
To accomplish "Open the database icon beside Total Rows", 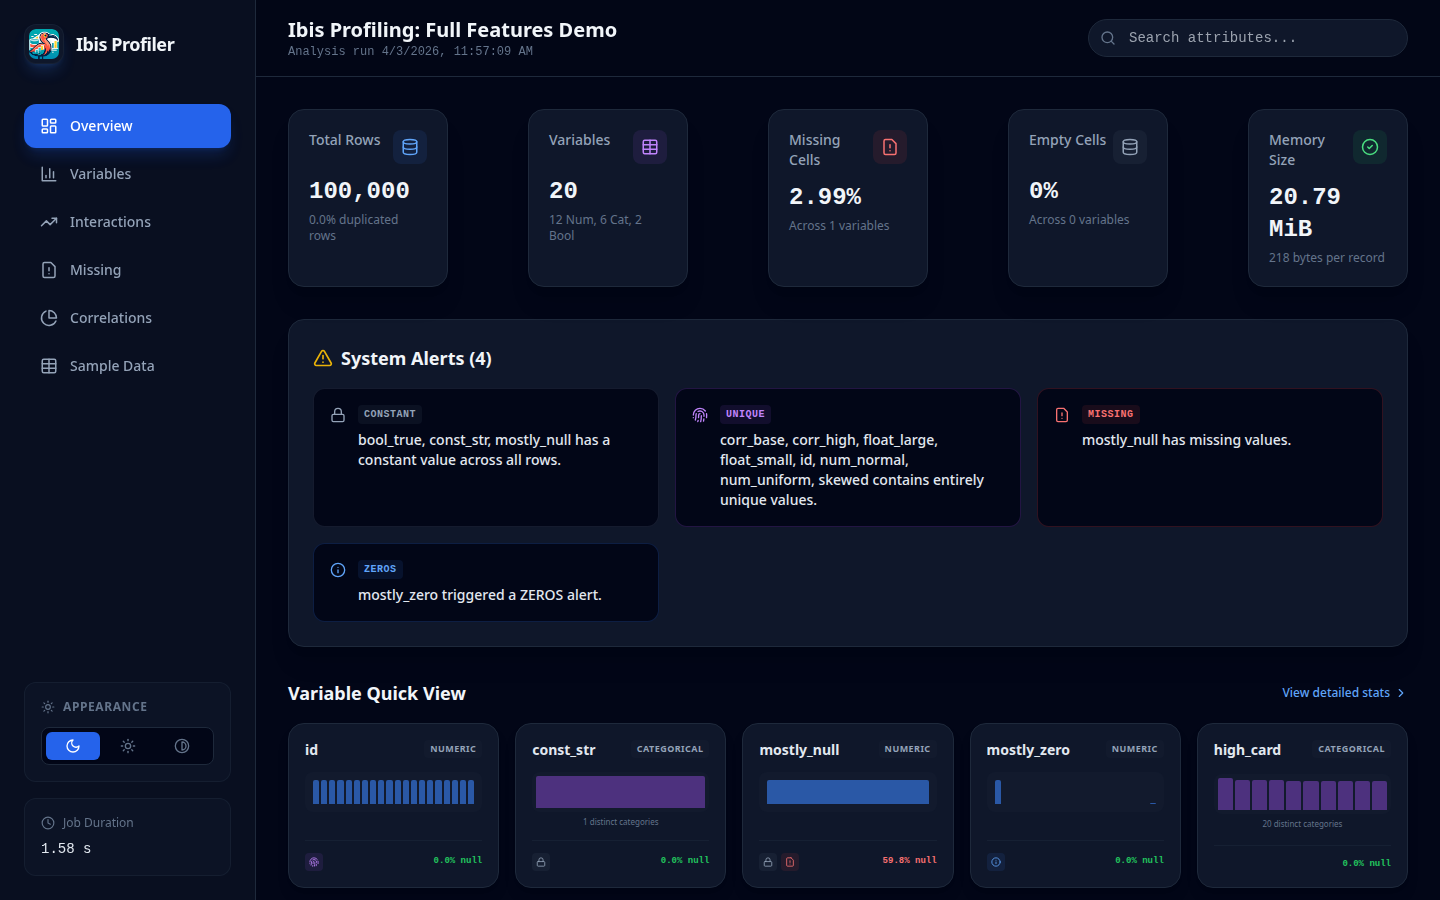I will 410,146.
